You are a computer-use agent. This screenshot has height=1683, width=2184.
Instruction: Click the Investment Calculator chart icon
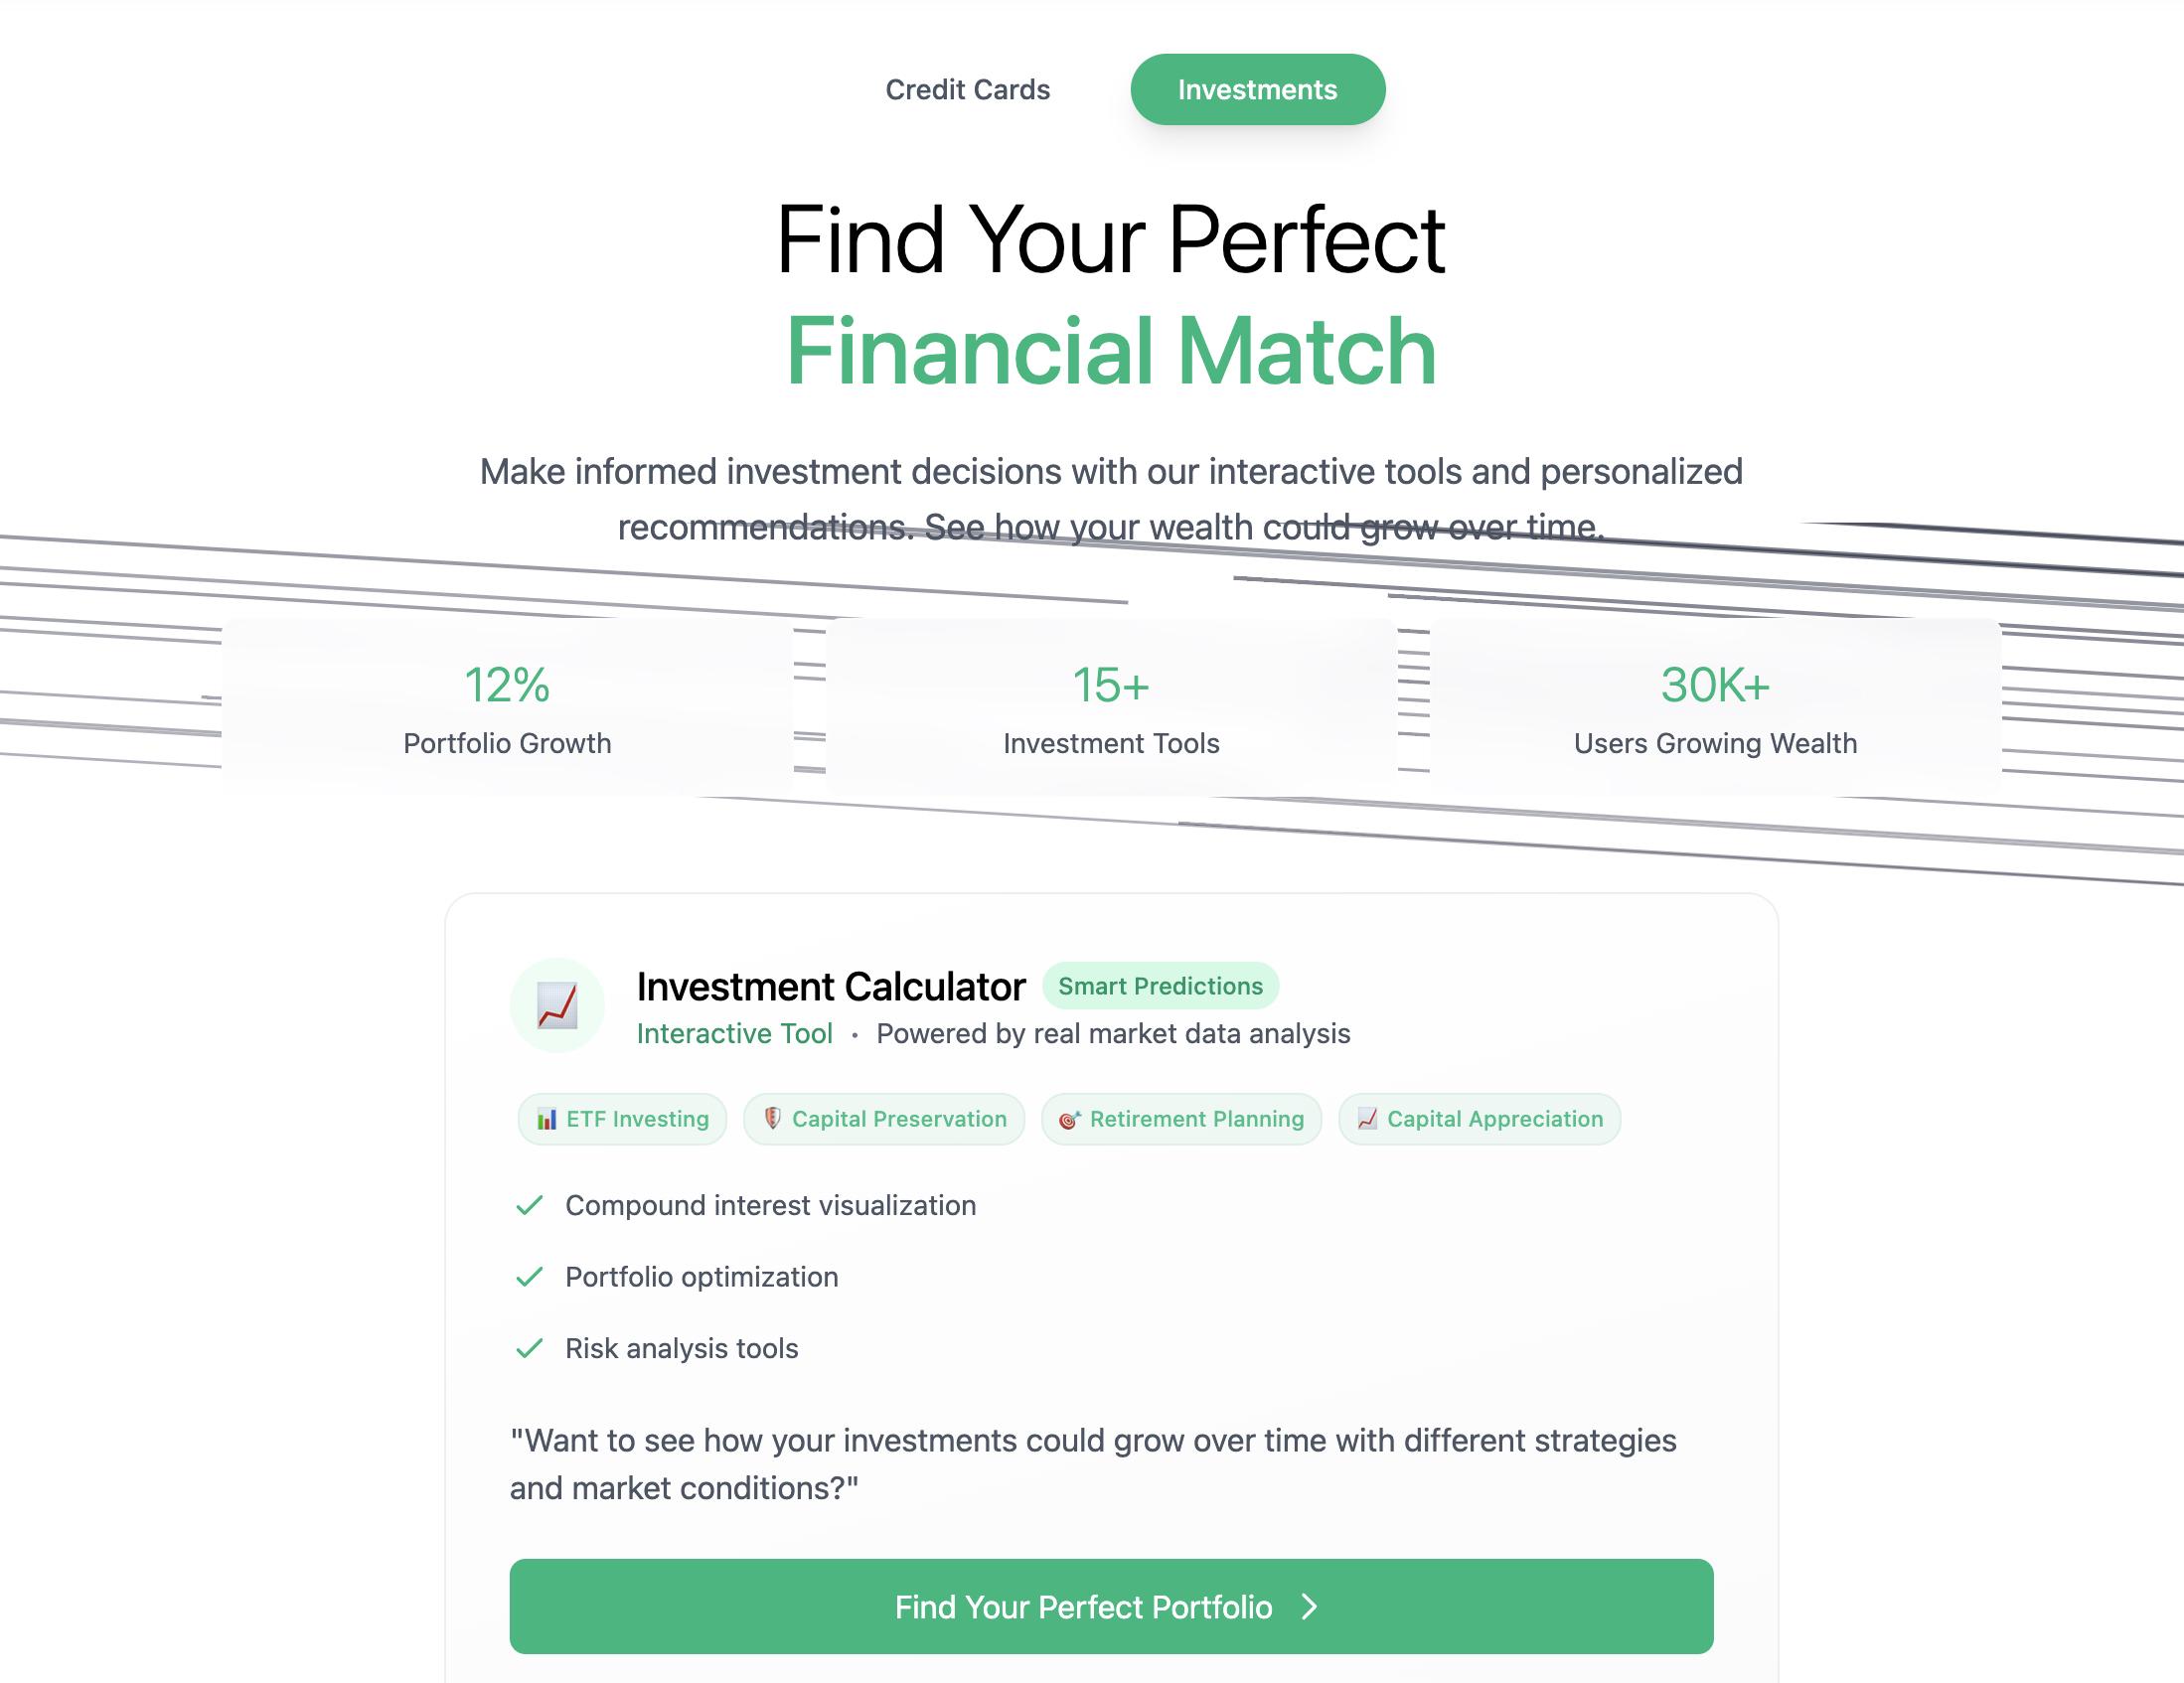tap(557, 1005)
